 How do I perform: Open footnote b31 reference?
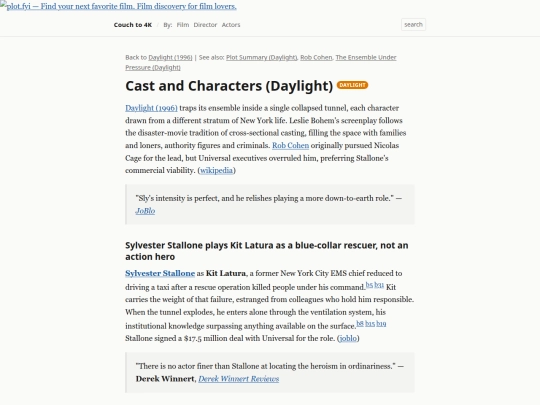(x=379, y=285)
